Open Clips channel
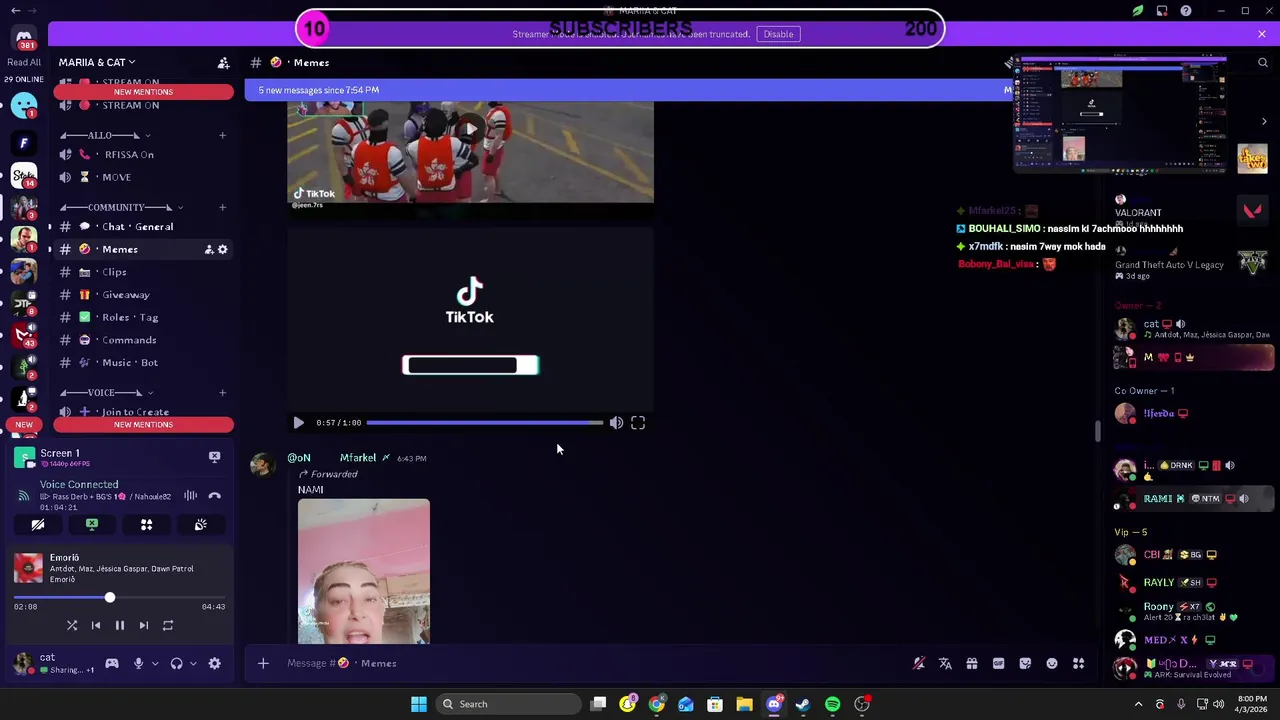1280x720 pixels. [x=143, y=272]
